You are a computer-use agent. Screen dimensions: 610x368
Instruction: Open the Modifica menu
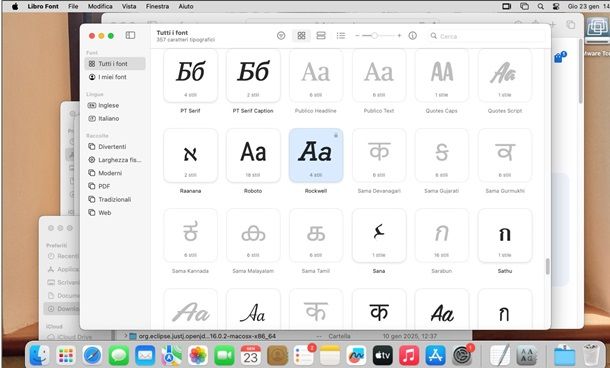point(100,6)
